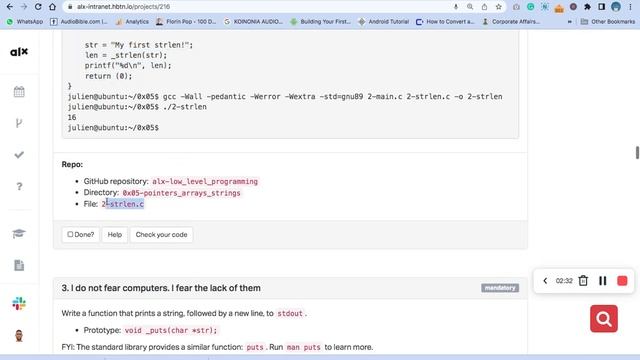This screenshot has width=640, height=360.
Task: Stop the recording with the red square
Action: (622, 281)
